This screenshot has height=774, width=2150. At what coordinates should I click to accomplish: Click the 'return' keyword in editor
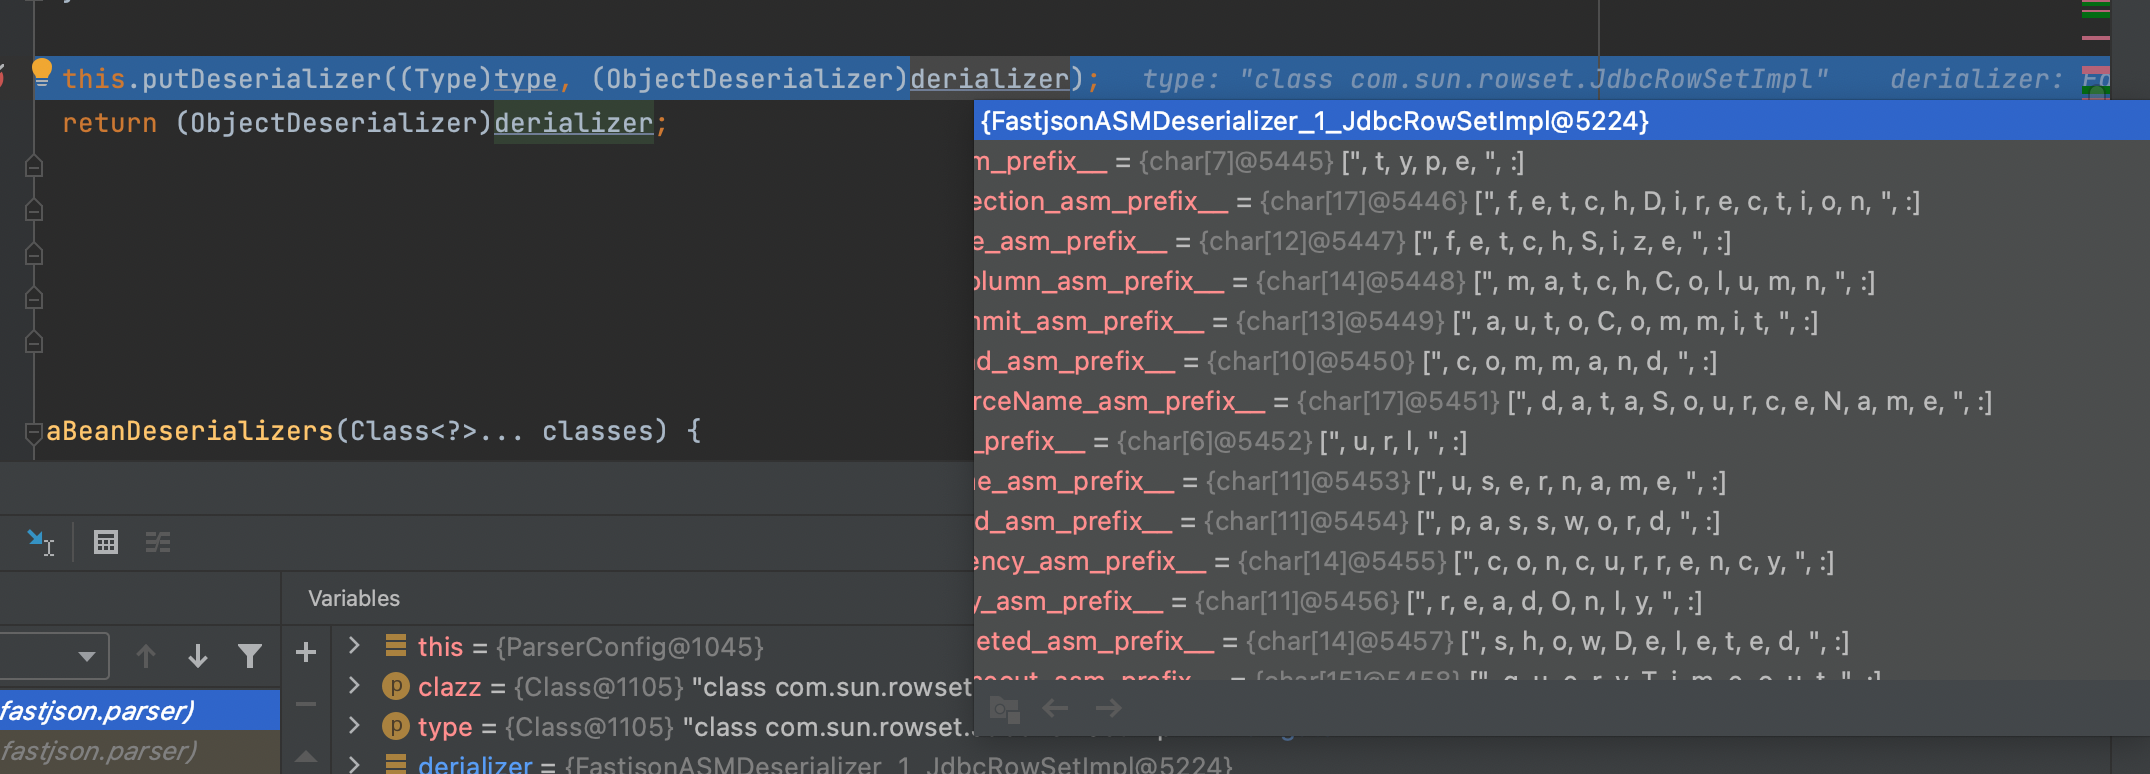pos(110,123)
